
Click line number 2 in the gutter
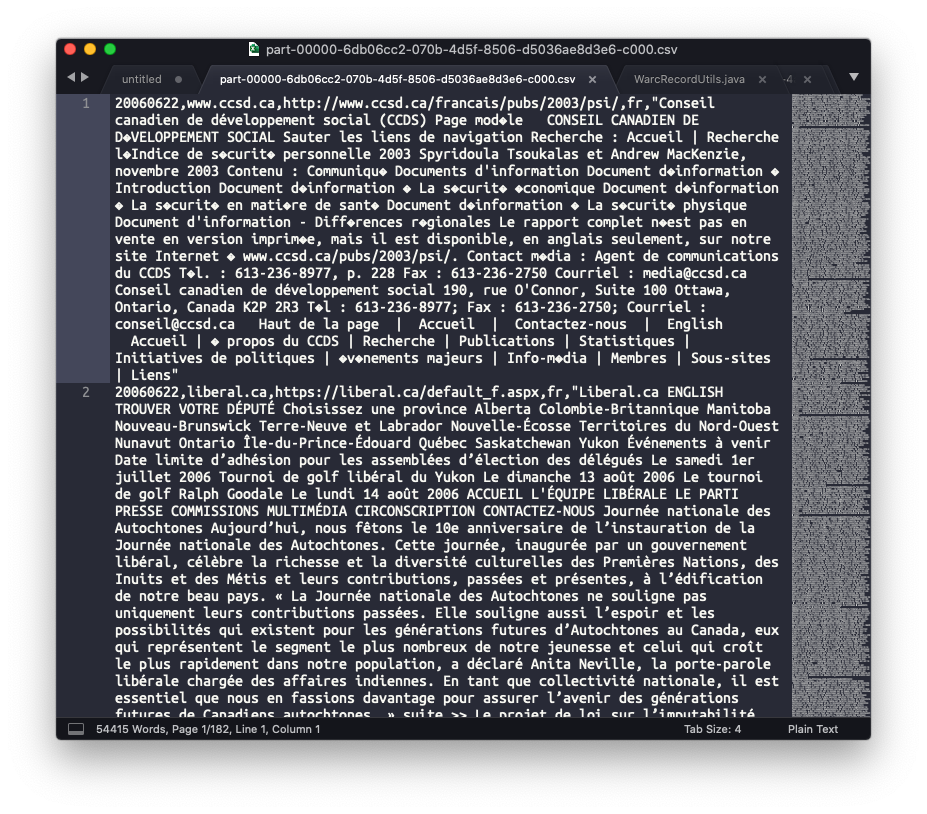click(86, 392)
